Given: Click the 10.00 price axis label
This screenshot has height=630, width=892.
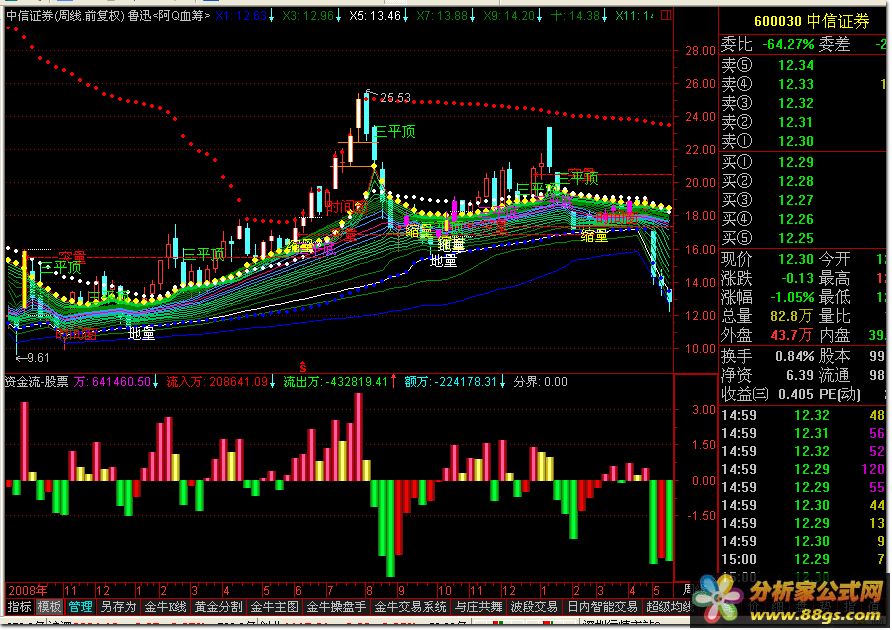Looking at the screenshot, I should pyautogui.click(x=700, y=348).
